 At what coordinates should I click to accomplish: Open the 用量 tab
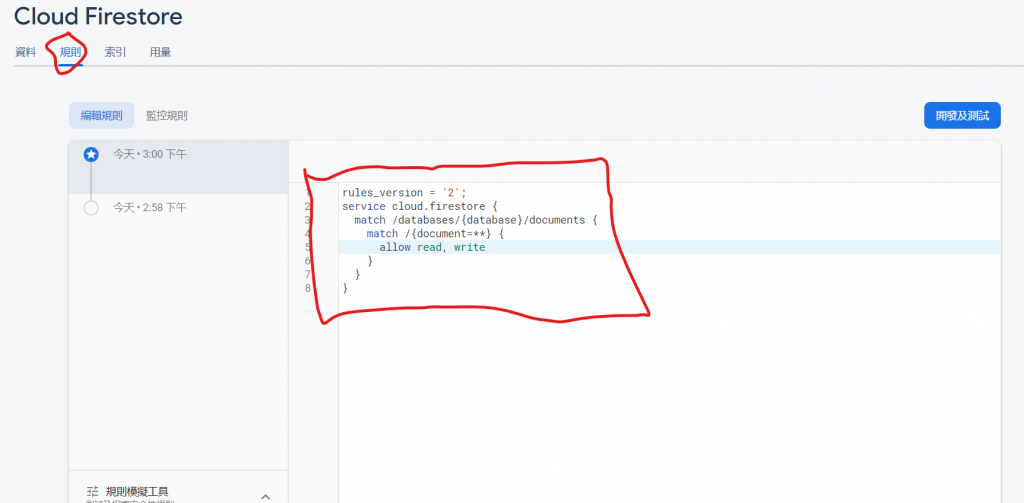160,52
